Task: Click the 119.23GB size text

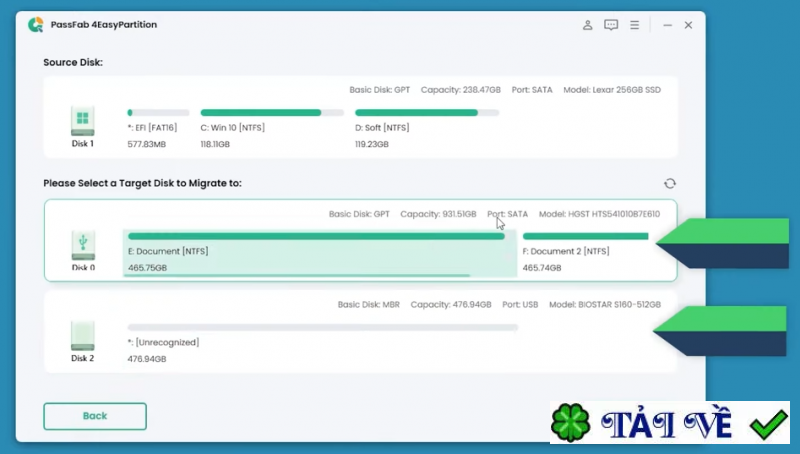Action: (x=371, y=144)
